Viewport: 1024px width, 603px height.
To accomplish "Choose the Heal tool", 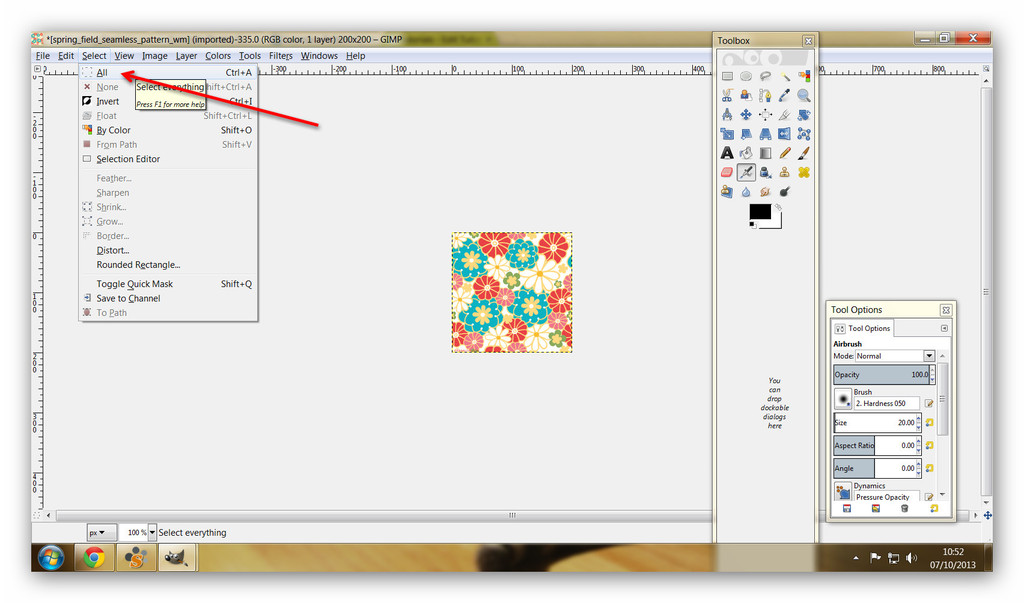I will click(804, 172).
